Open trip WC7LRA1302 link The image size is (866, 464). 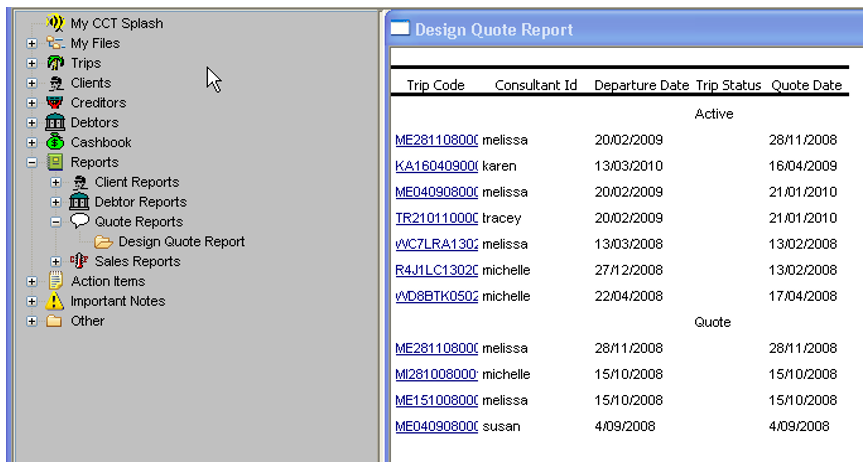[x=436, y=244]
